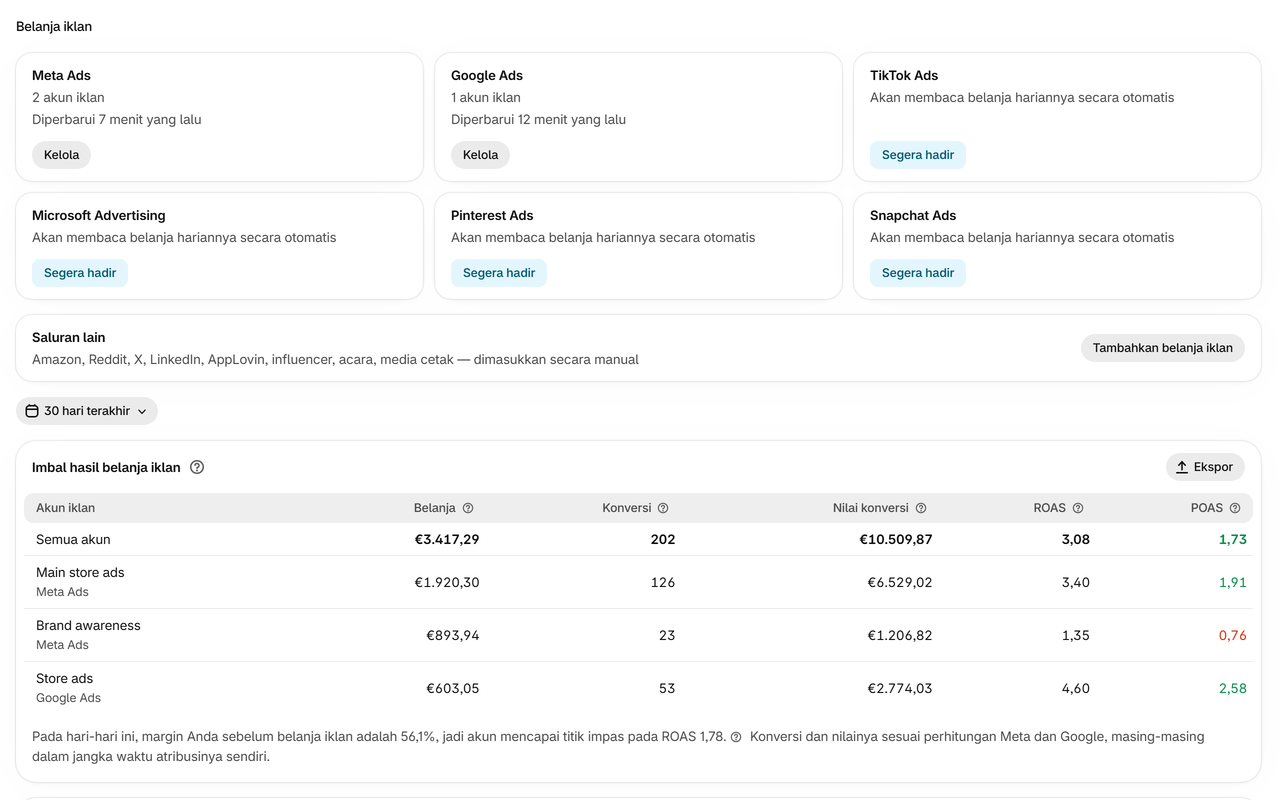Click the Saluran lain heading
Viewport: 1280px width, 800px height.
pyautogui.click(x=68, y=337)
